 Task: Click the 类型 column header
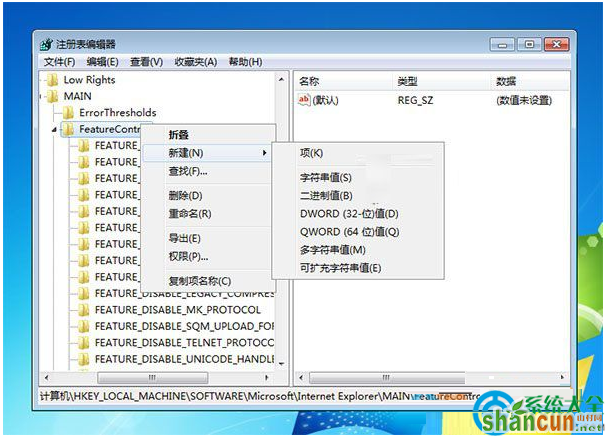pyautogui.click(x=442, y=81)
